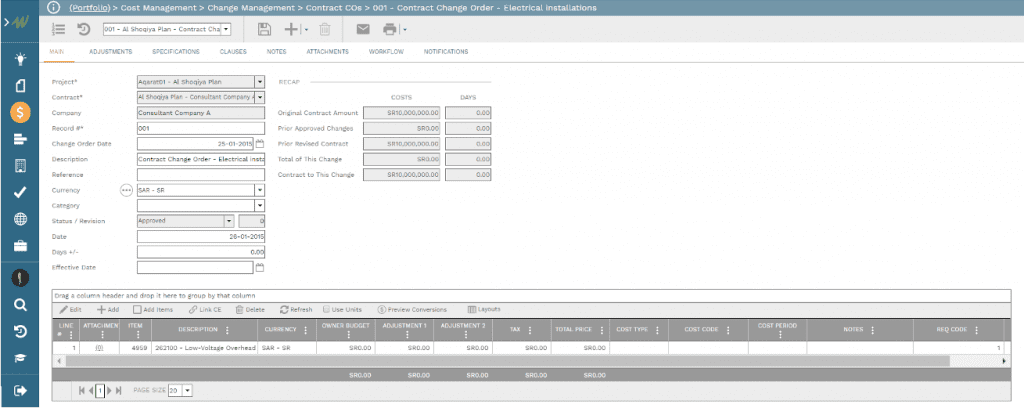Click the logout exit sidebar icon
1024x408 pixels.
click(x=20, y=390)
